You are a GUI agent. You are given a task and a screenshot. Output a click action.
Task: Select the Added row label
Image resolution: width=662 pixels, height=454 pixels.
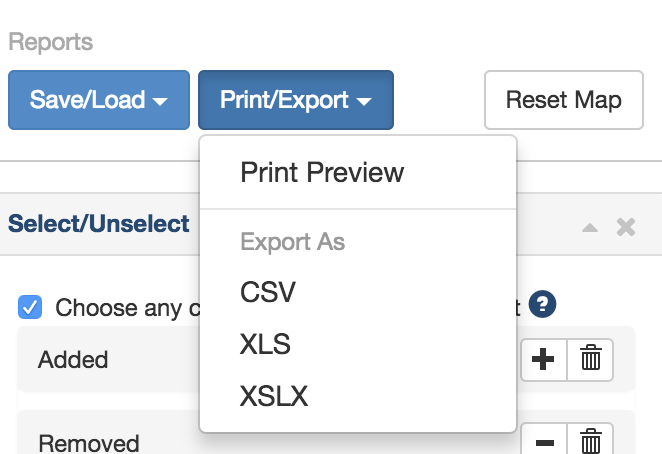pyautogui.click(x=73, y=360)
